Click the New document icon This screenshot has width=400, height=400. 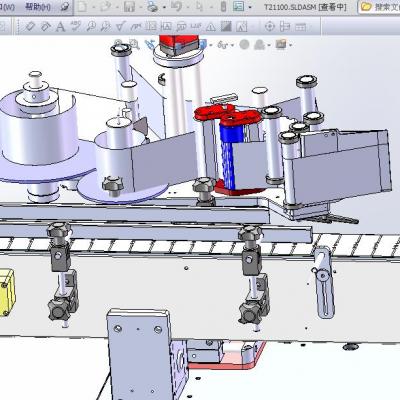pyautogui.click(x=82, y=6)
